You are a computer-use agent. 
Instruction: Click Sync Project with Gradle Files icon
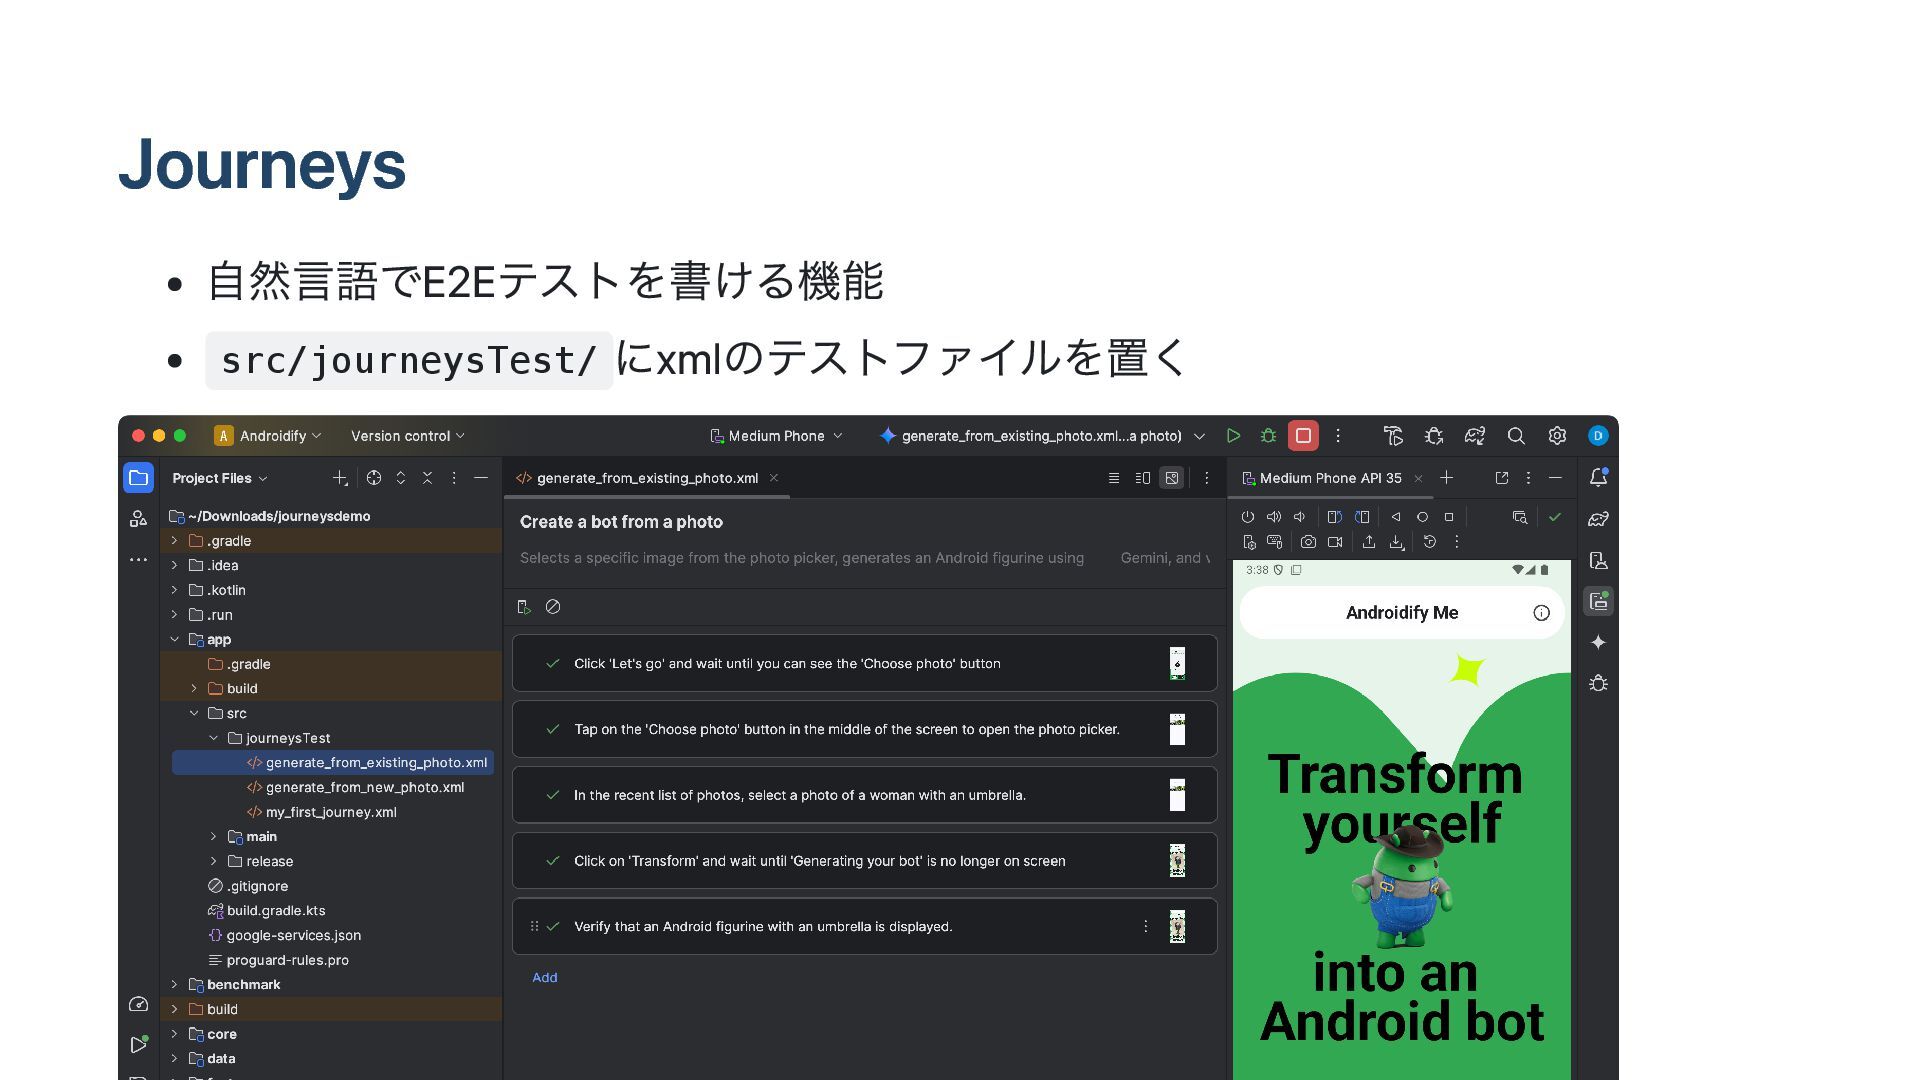click(1475, 436)
